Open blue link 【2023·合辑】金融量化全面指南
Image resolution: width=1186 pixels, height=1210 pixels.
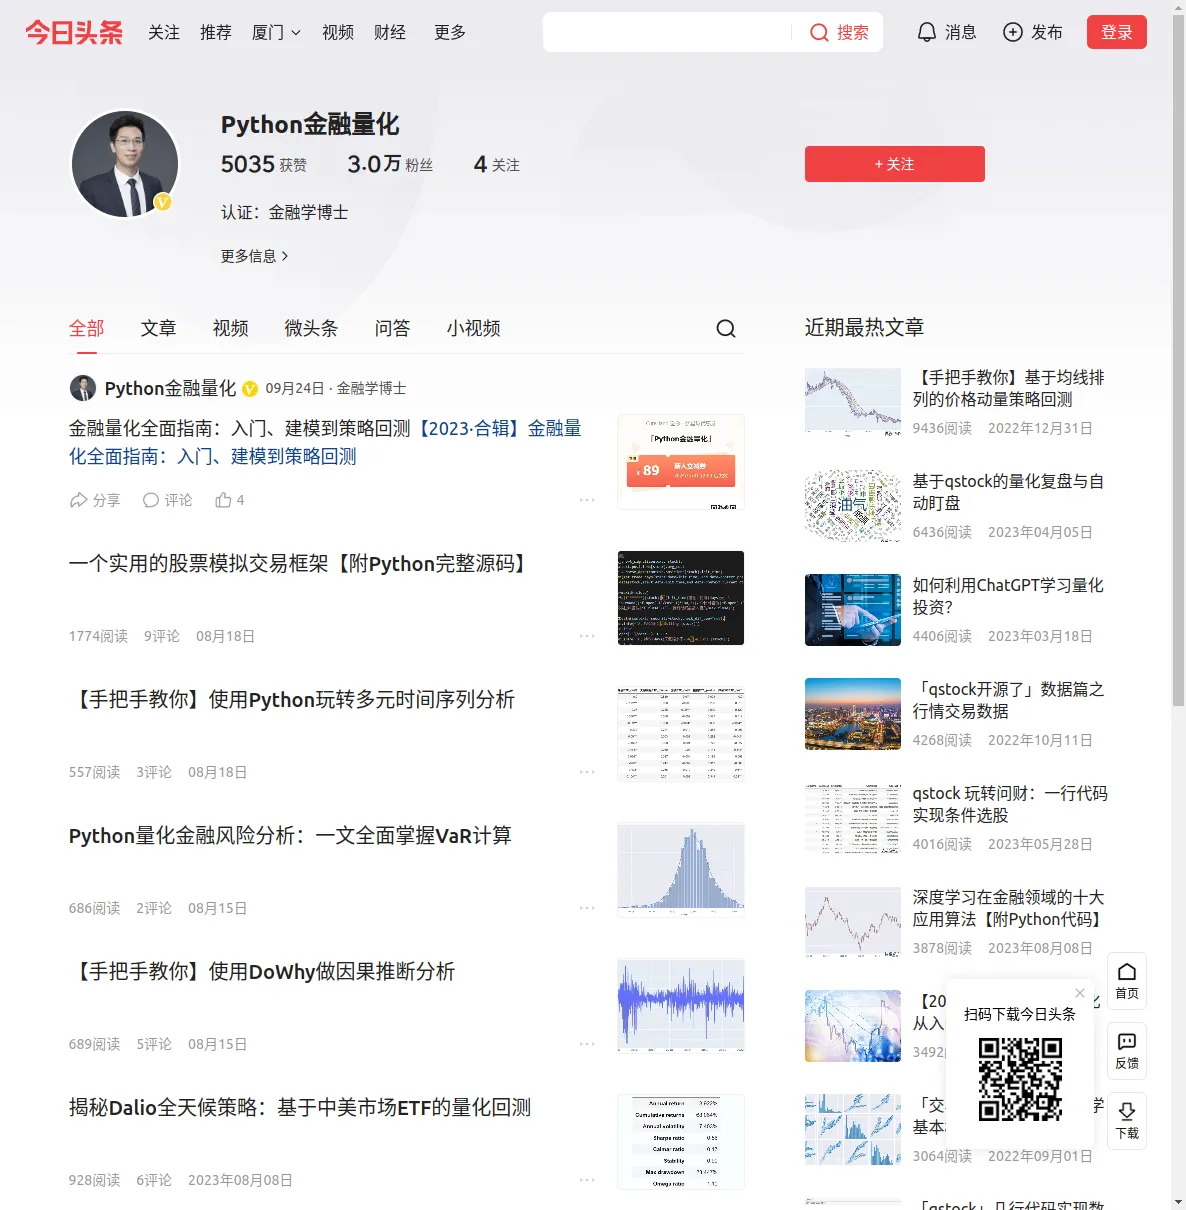[x=325, y=442]
